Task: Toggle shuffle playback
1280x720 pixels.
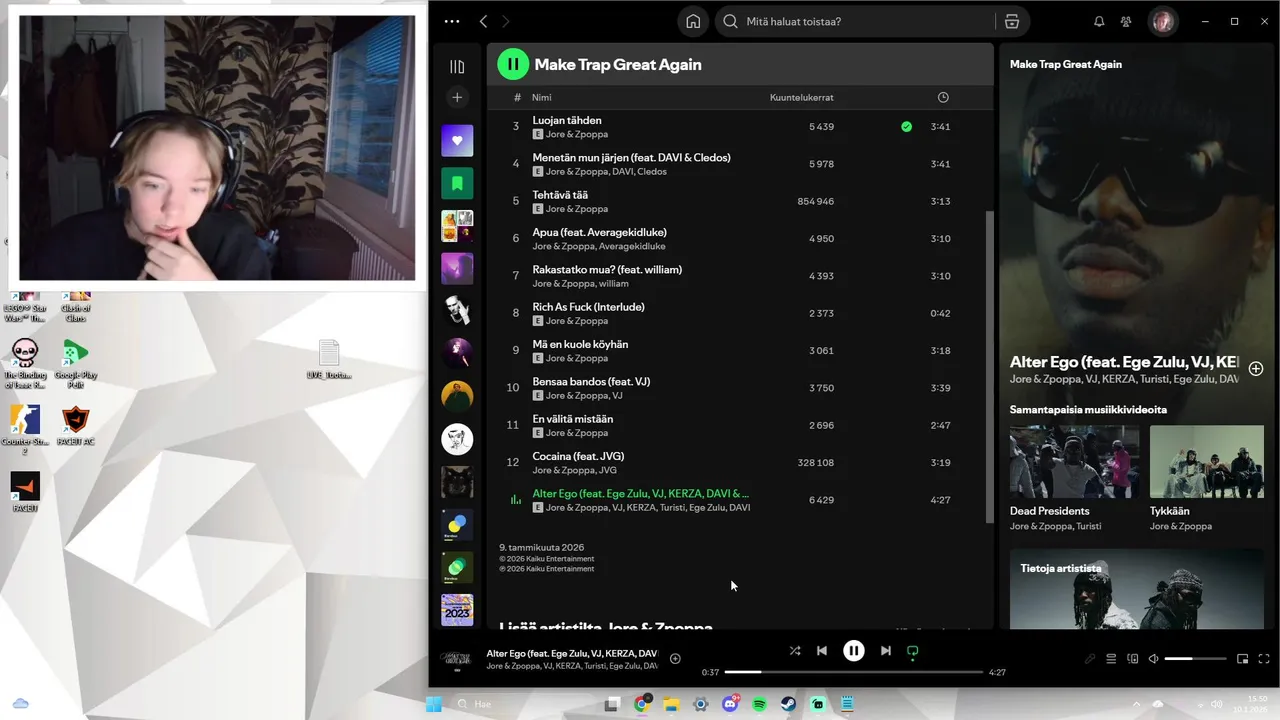Action: click(794, 650)
